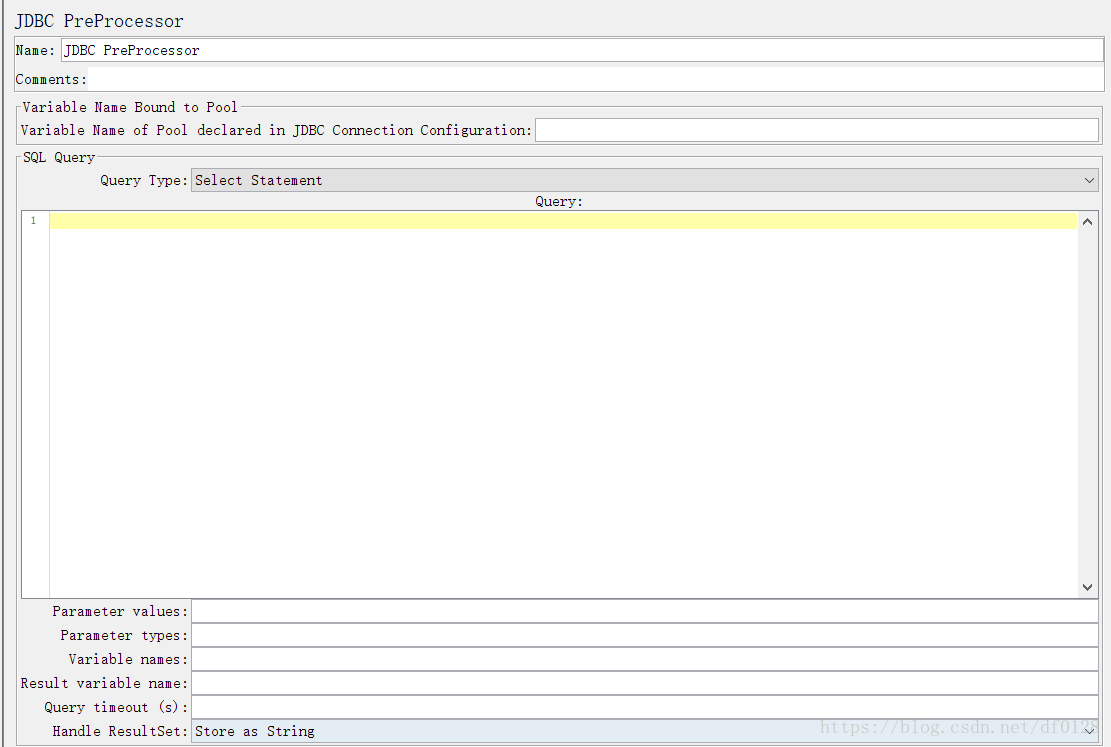Click the Result variable name field

click(644, 683)
